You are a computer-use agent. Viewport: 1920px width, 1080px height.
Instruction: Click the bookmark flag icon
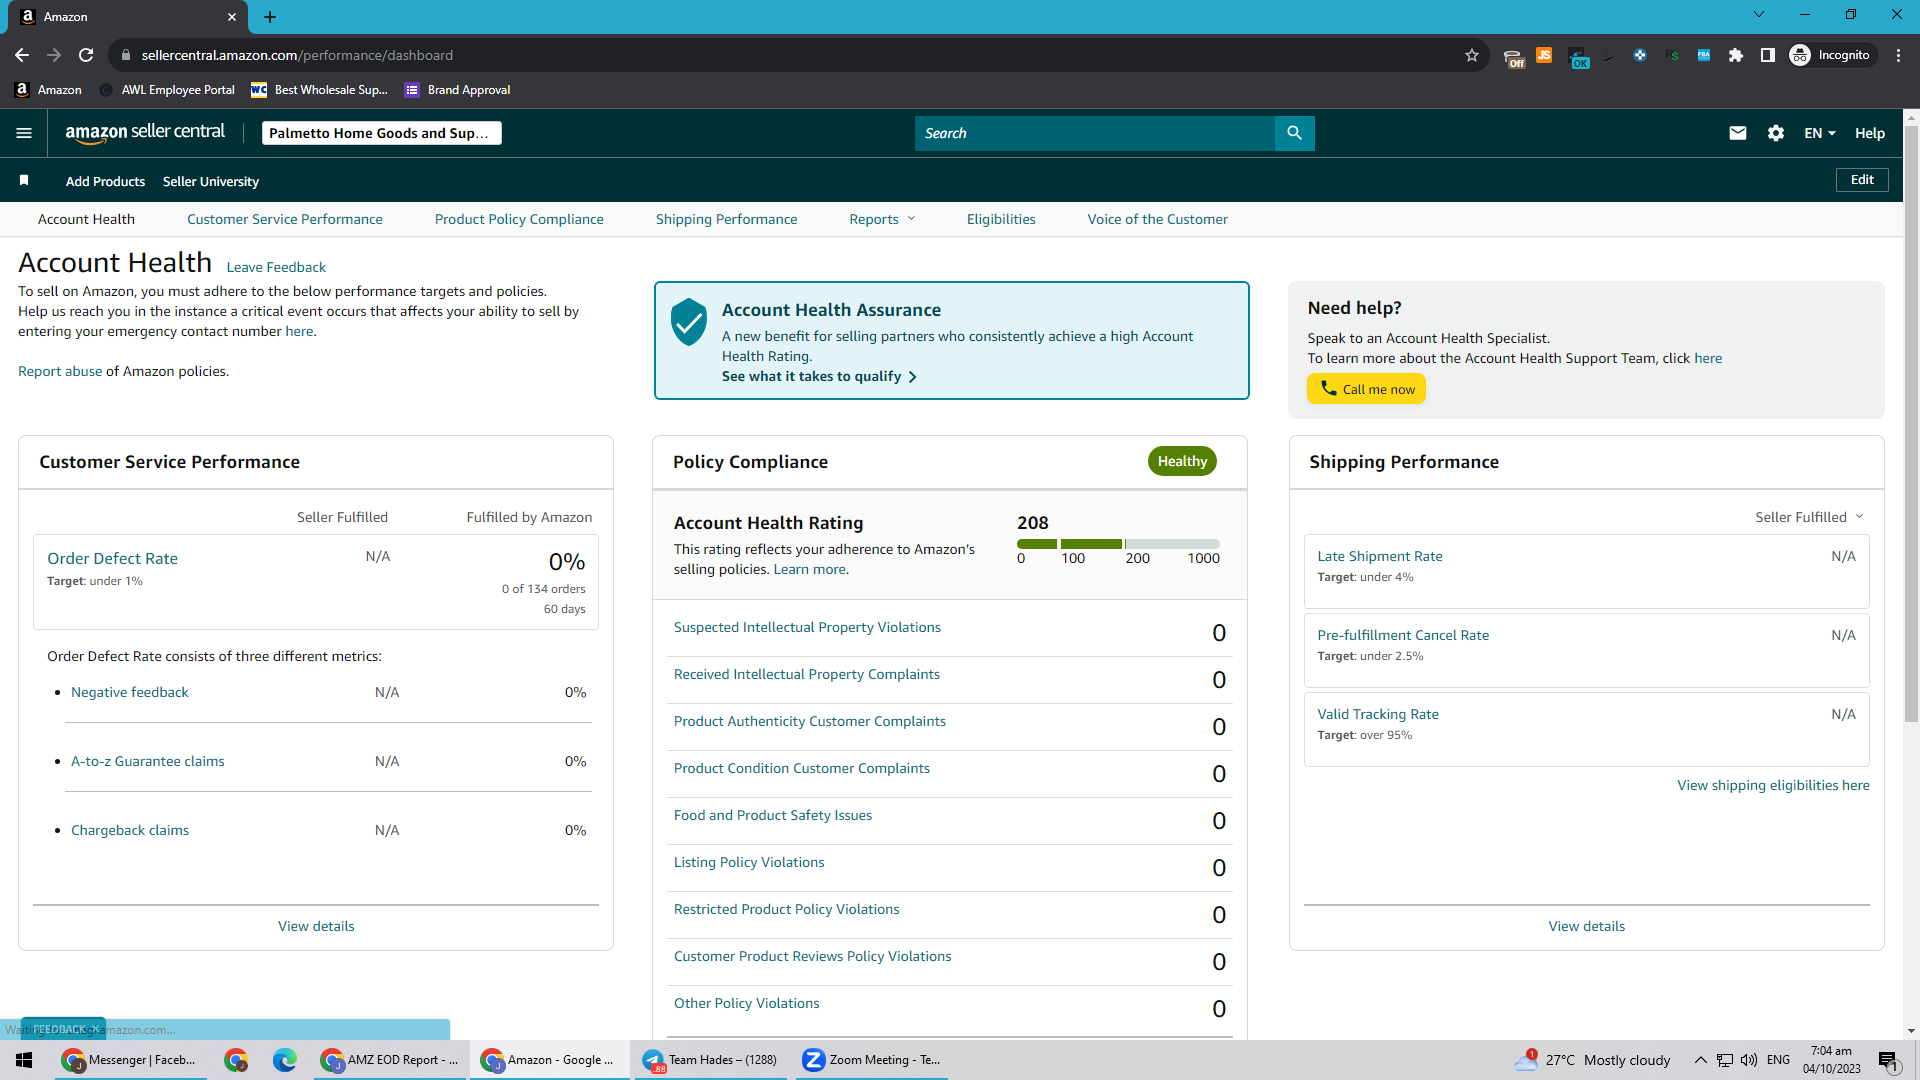tap(24, 180)
